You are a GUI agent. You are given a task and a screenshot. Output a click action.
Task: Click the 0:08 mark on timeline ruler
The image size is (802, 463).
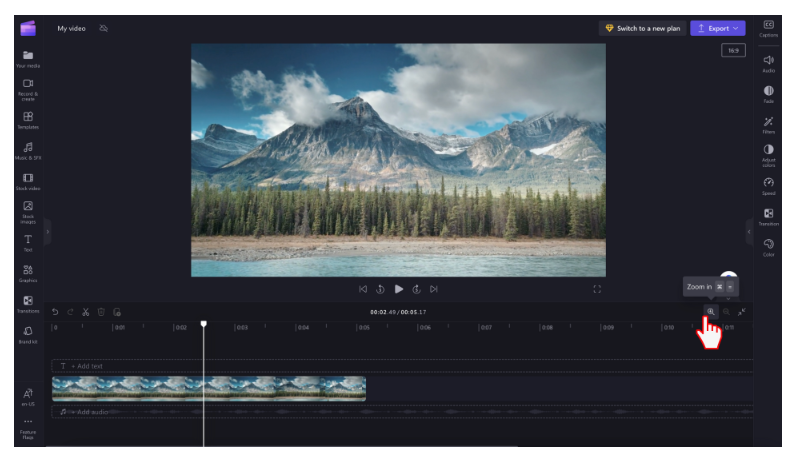point(547,327)
